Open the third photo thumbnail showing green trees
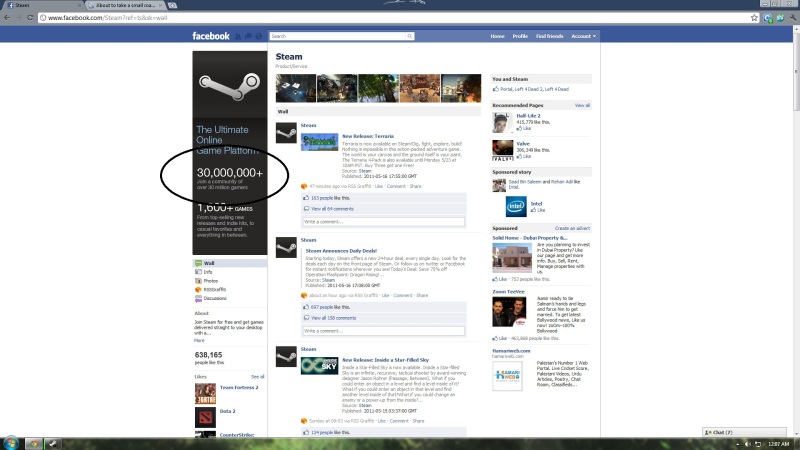Image resolution: width=800 pixels, height=450 pixels. [378, 88]
